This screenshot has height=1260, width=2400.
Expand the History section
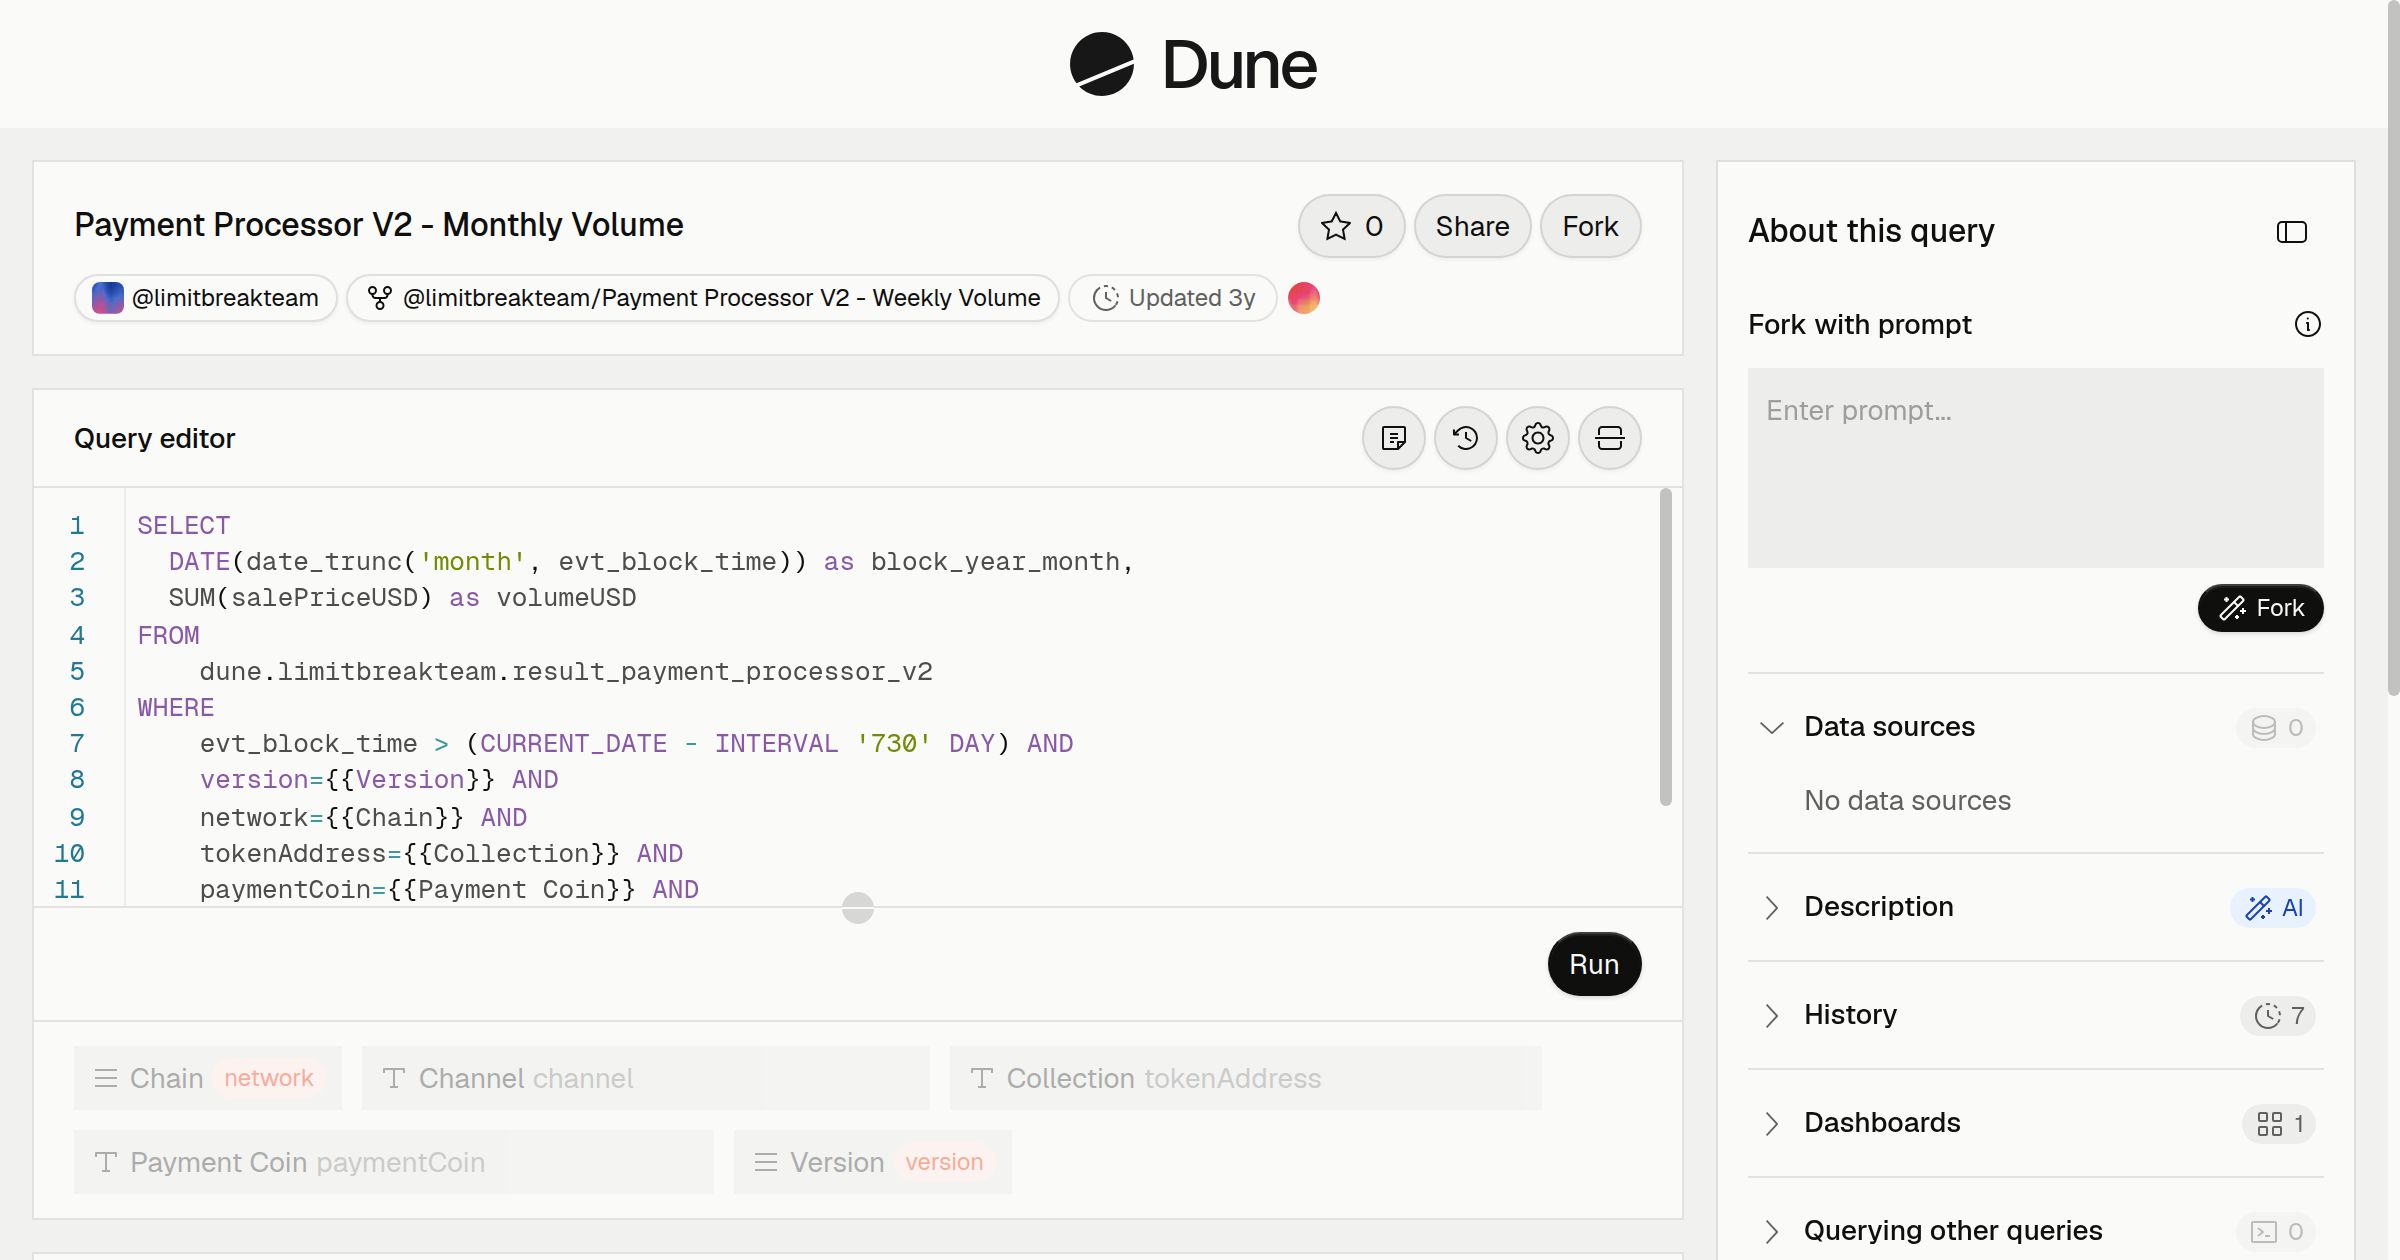[1771, 1015]
